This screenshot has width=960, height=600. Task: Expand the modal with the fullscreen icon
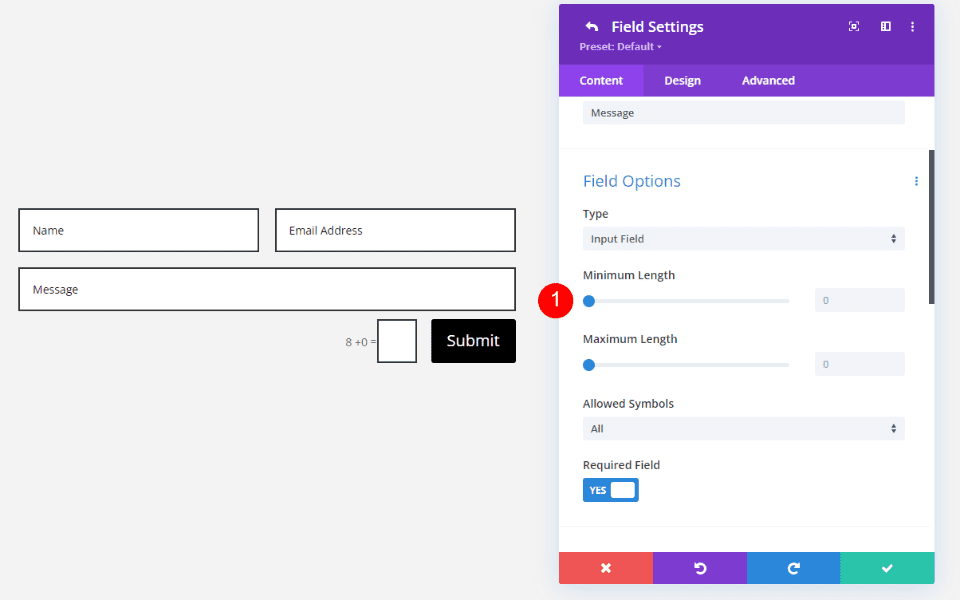coord(853,26)
